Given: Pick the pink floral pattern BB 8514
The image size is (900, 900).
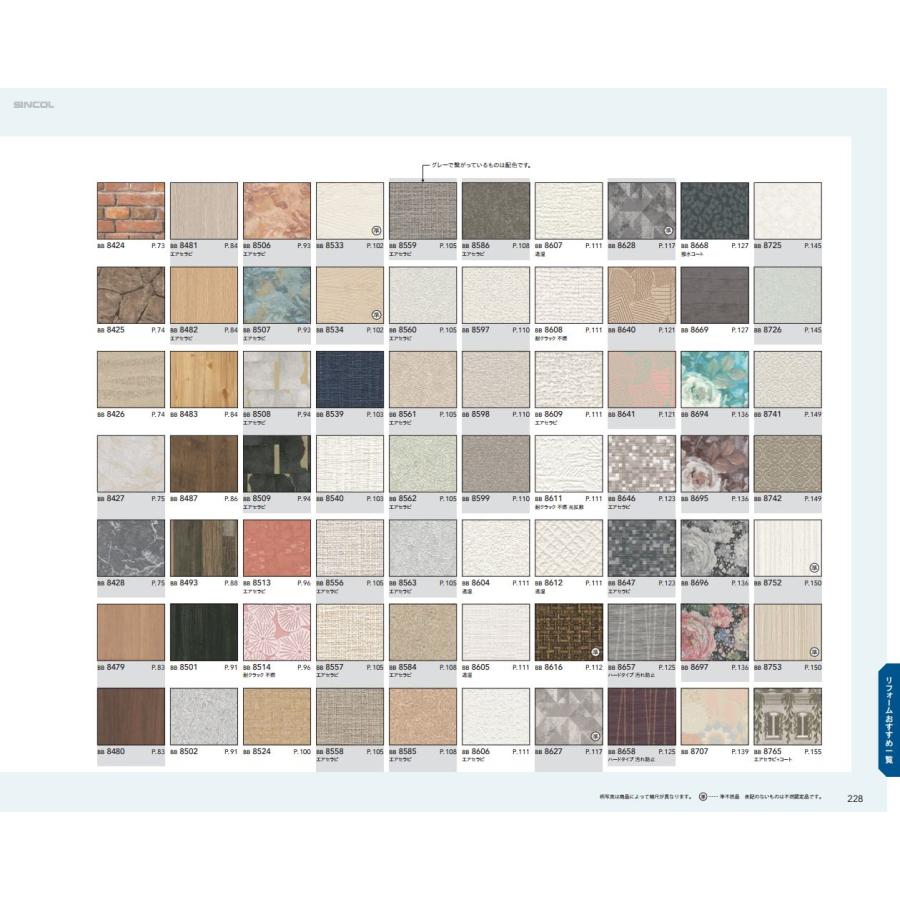Looking at the screenshot, I should pyautogui.click(x=277, y=632).
